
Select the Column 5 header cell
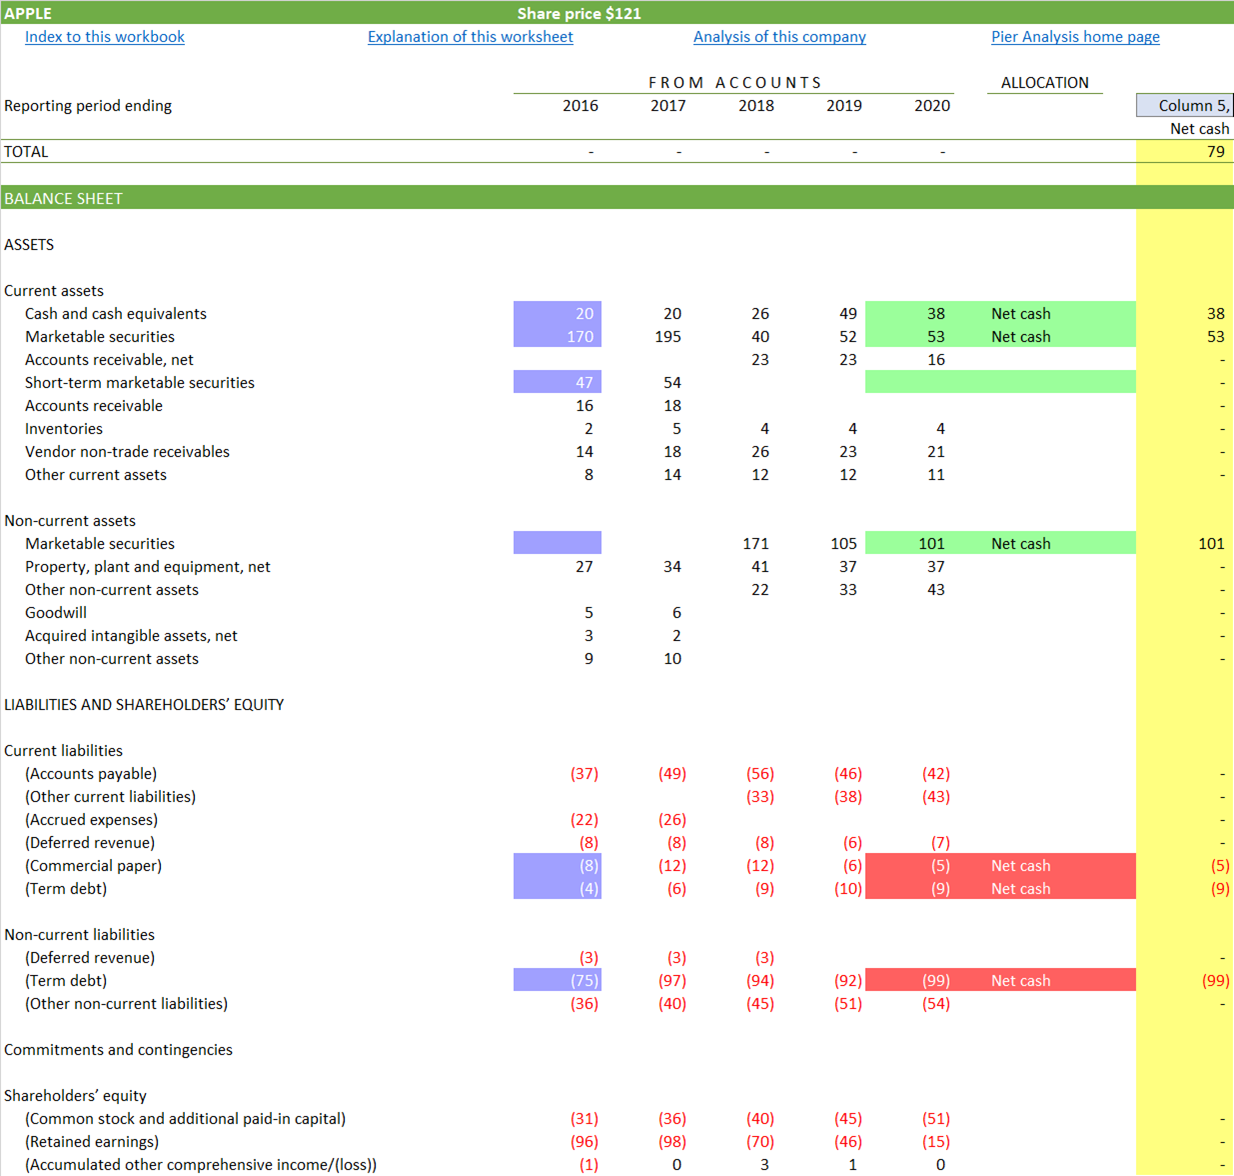point(1185,105)
